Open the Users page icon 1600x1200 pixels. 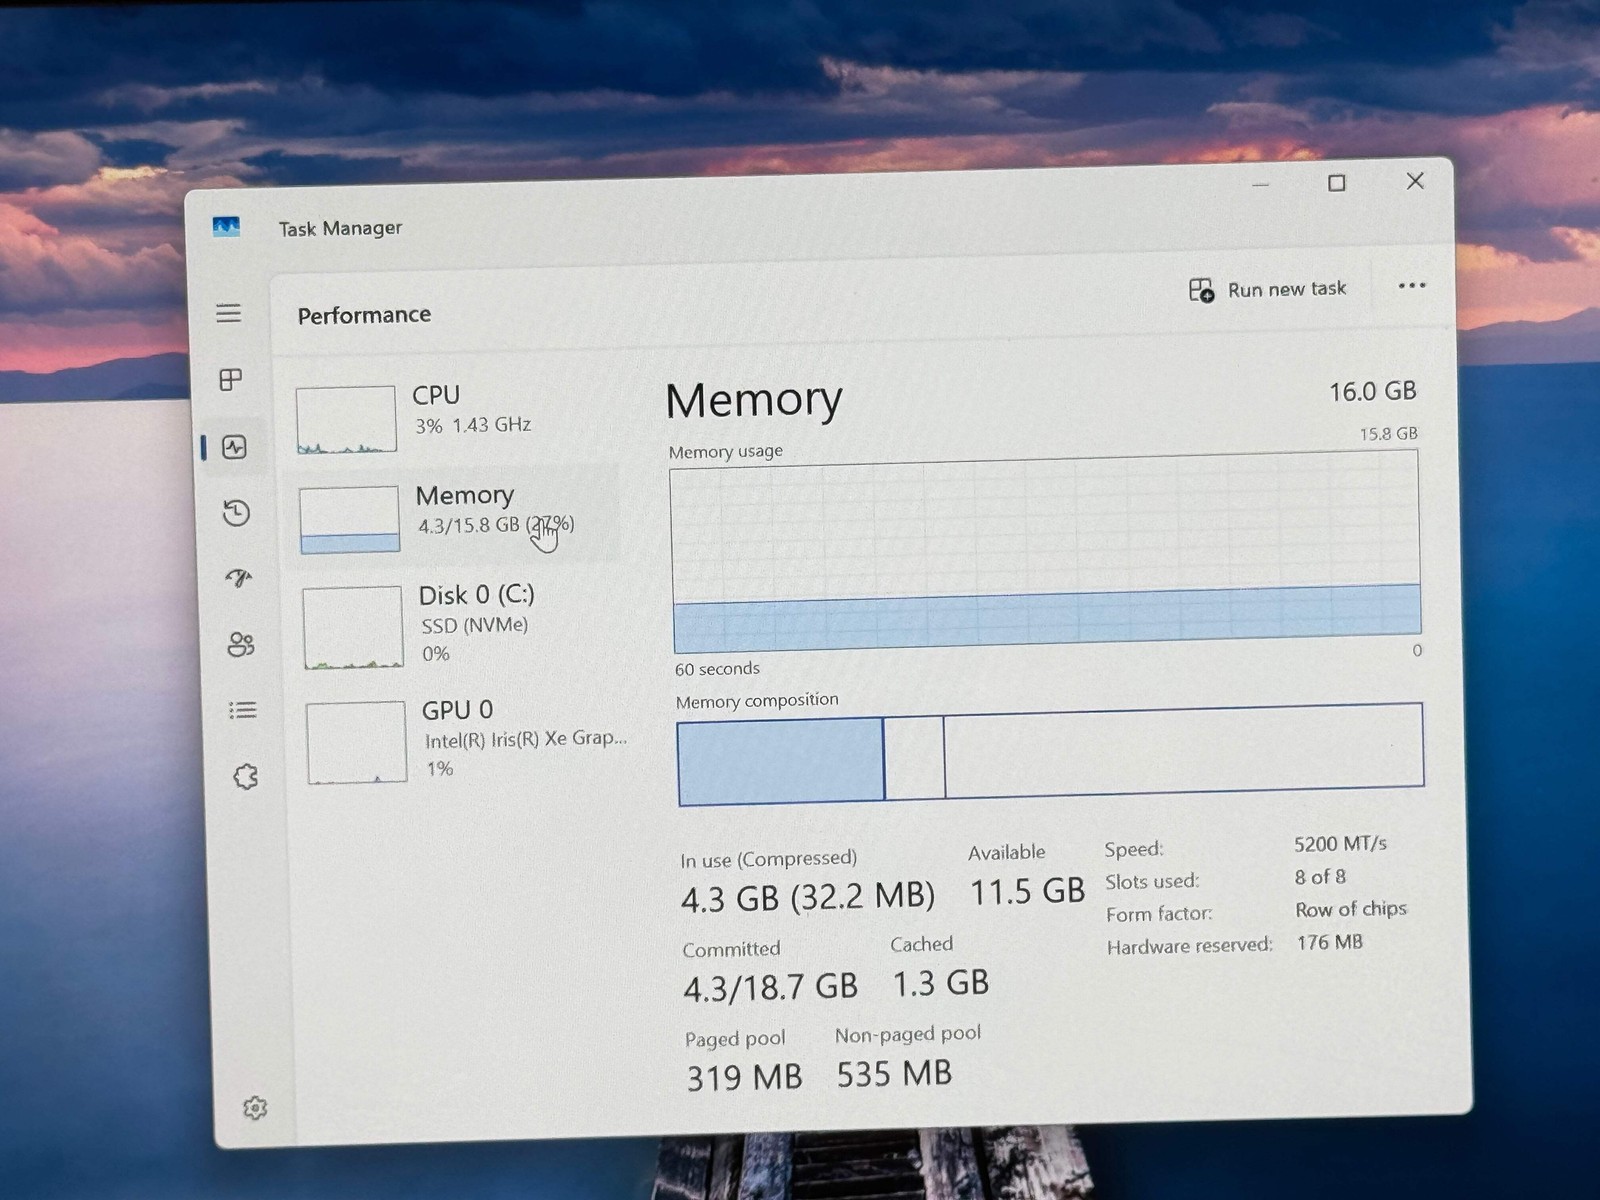point(241,644)
